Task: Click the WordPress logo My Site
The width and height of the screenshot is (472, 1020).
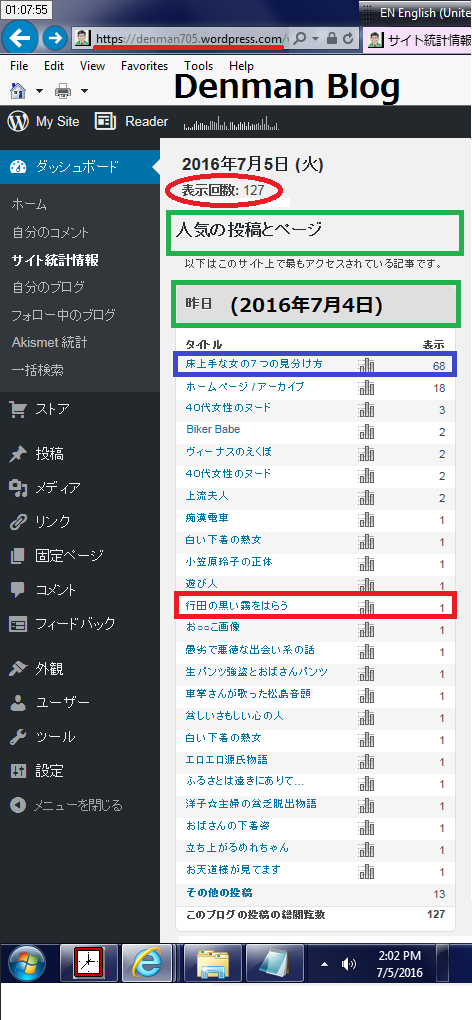Action: click(x=43, y=122)
